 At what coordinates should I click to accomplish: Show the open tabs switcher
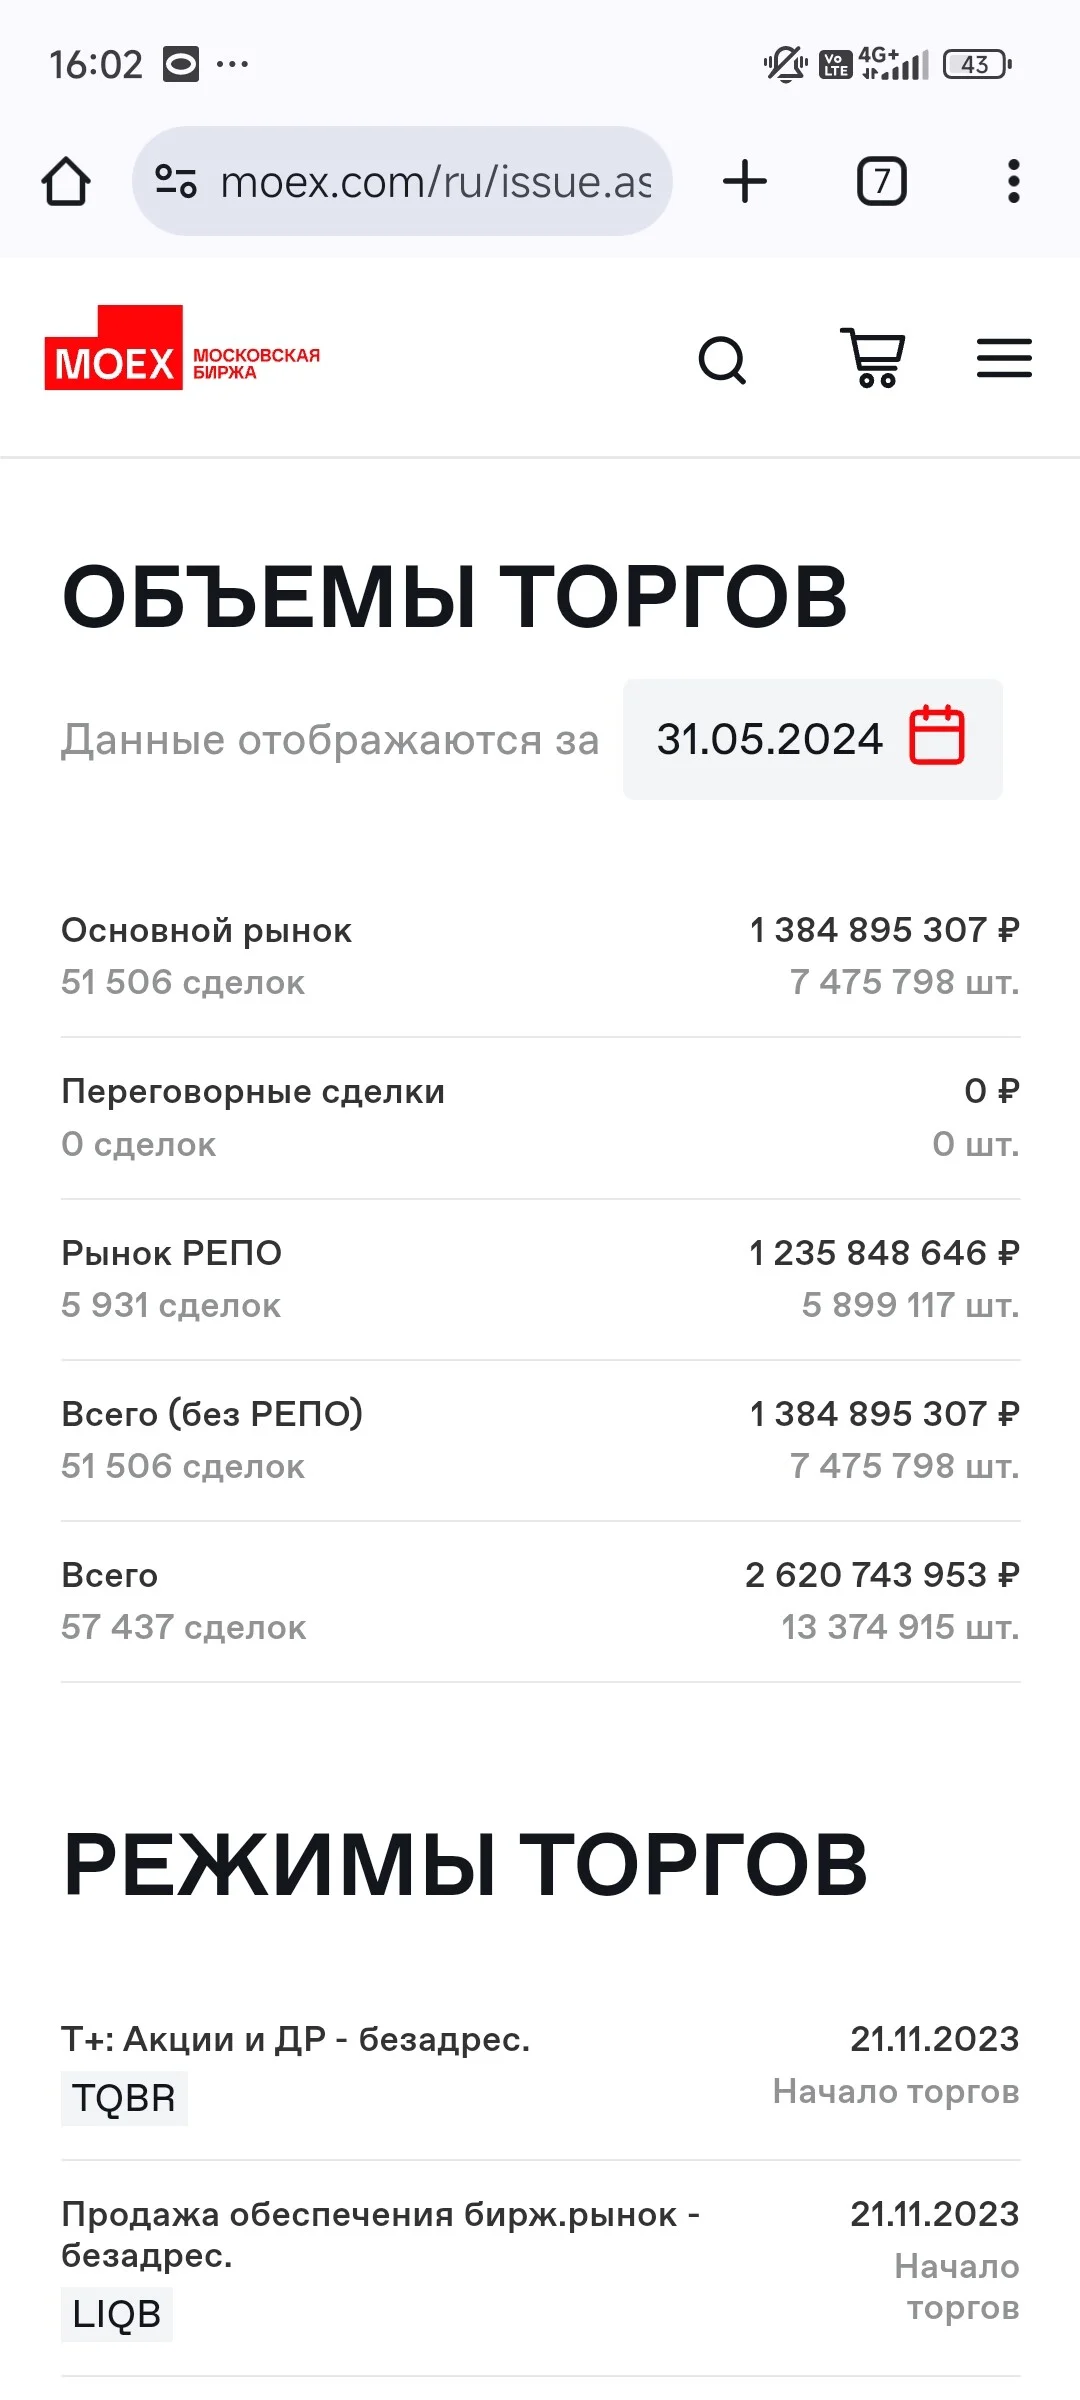point(882,181)
